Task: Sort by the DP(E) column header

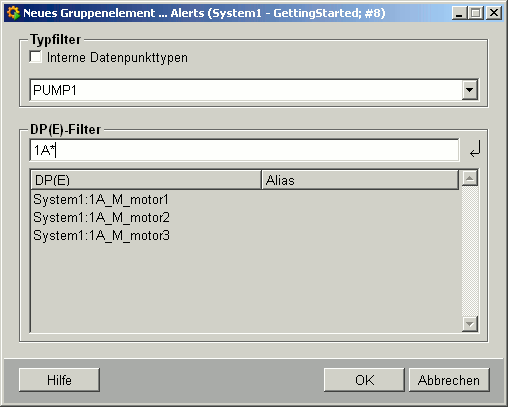Action: (x=146, y=180)
